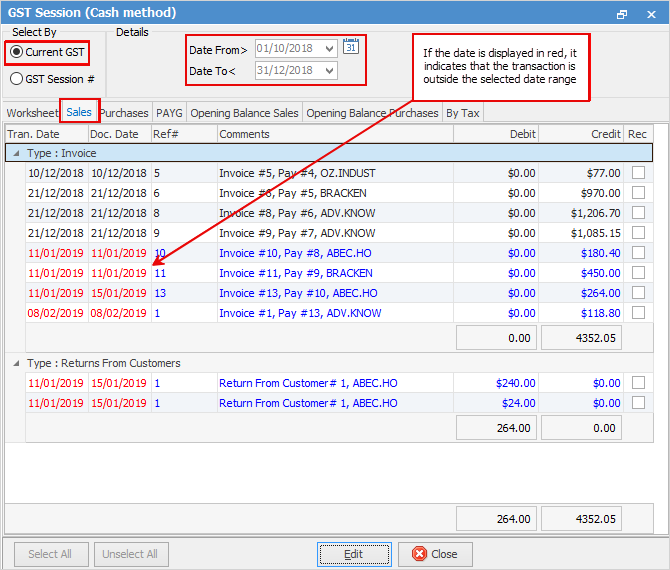The height and width of the screenshot is (570, 670).
Task: Sort by the Comments column header
Action: tap(335, 134)
